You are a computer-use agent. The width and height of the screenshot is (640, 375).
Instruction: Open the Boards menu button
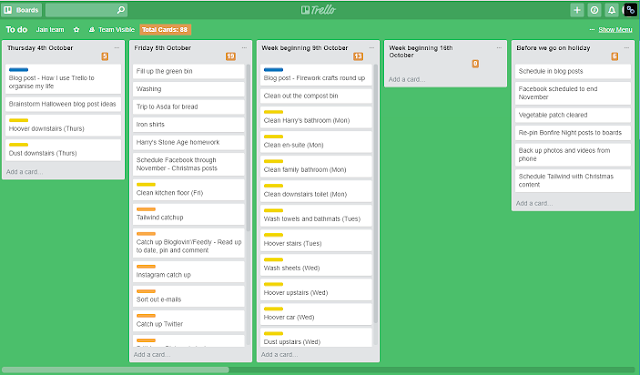[22, 10]
